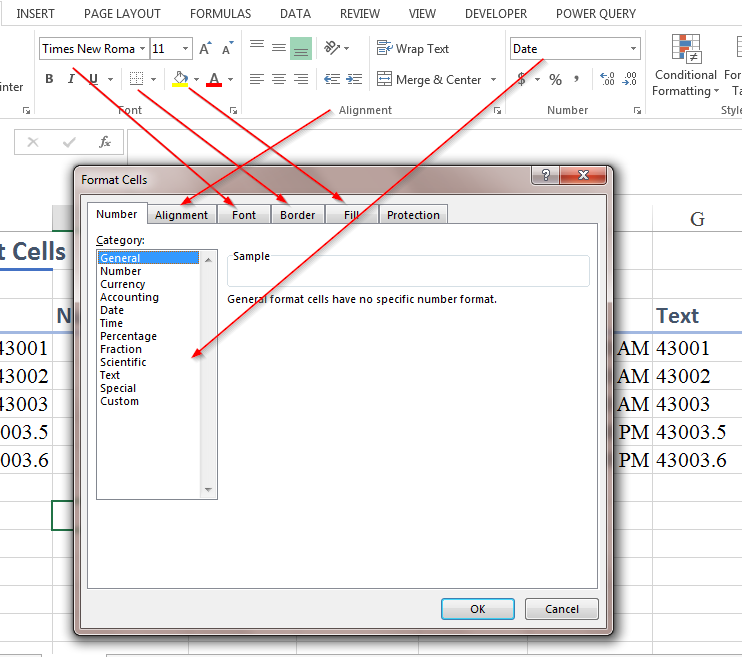Click the Fill Color paint bucket icon
The height and width of the screenshot is (657, 742).
tap(180, 79)
